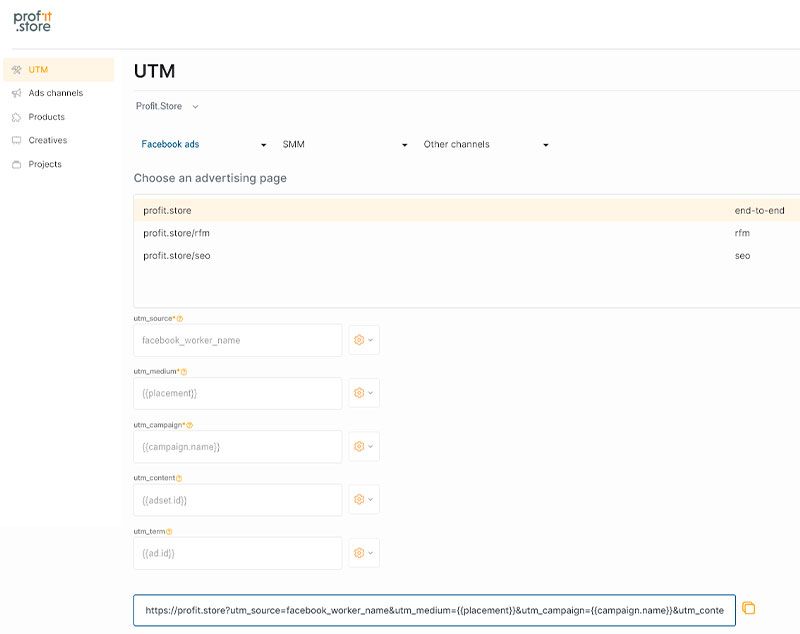
Task: Click the seo product label
Action: [x=742, y=256]
